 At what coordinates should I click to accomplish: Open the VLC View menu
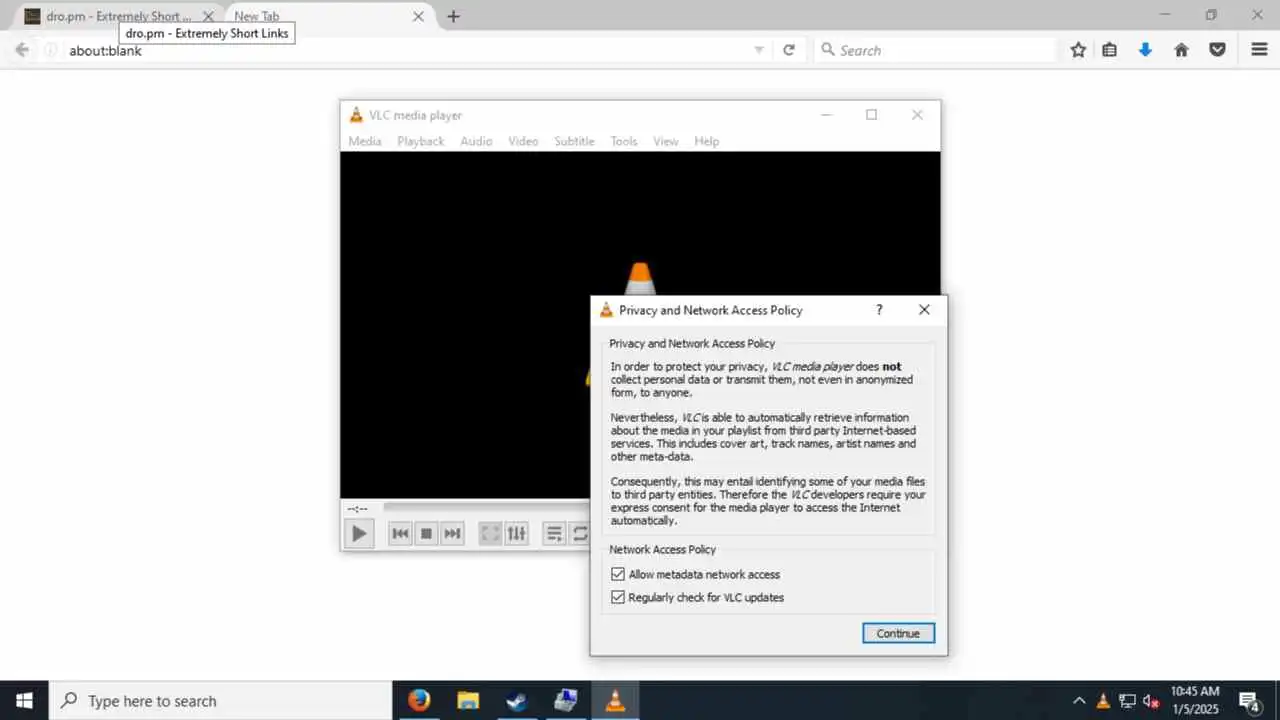(x=666, y=141)
